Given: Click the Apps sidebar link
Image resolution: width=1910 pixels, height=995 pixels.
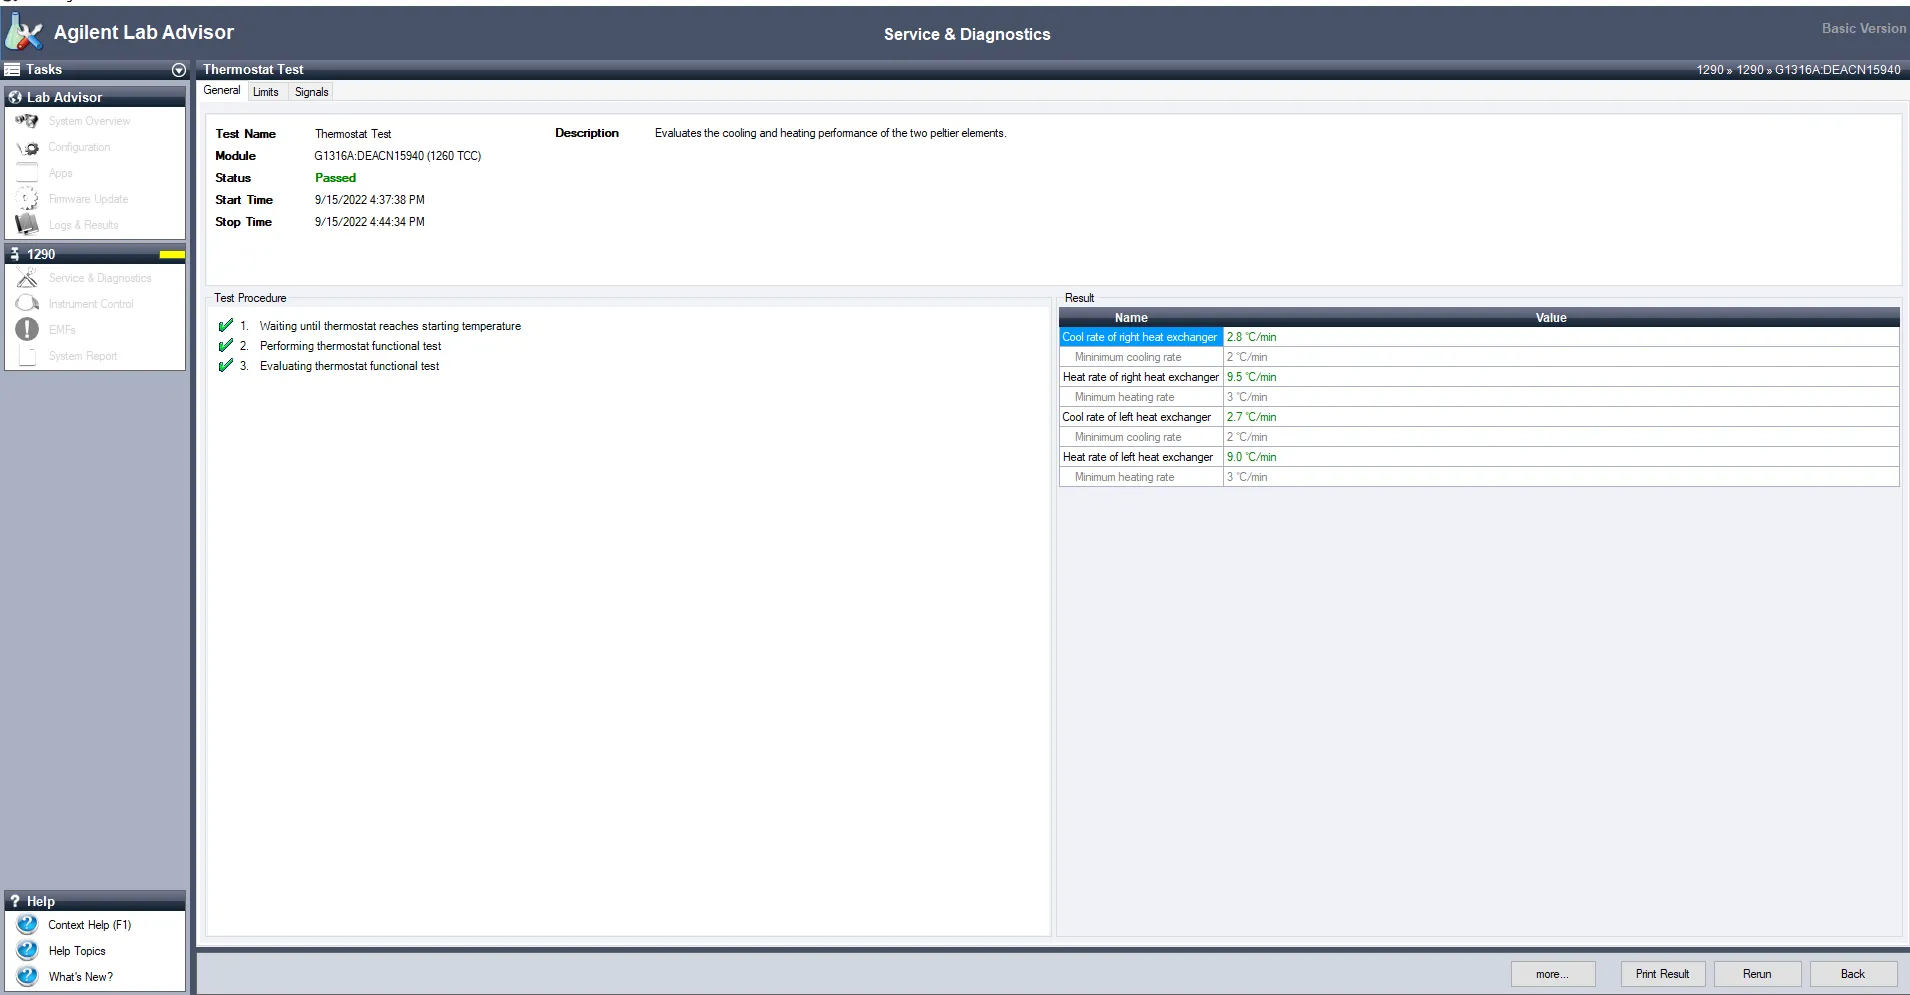Looking at the screenshot, I should 61,173.
